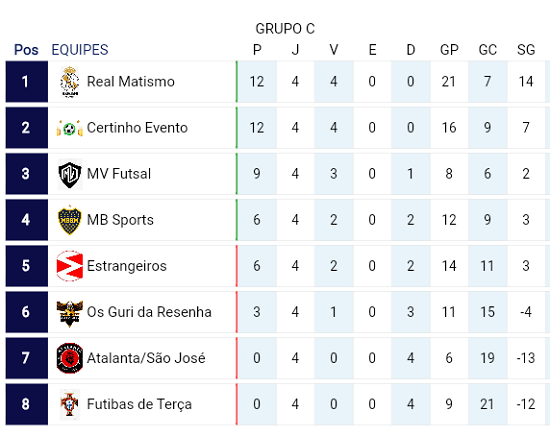Click the Certinho Evento team logo
This screenshot has width=550, height=431.
70,128
